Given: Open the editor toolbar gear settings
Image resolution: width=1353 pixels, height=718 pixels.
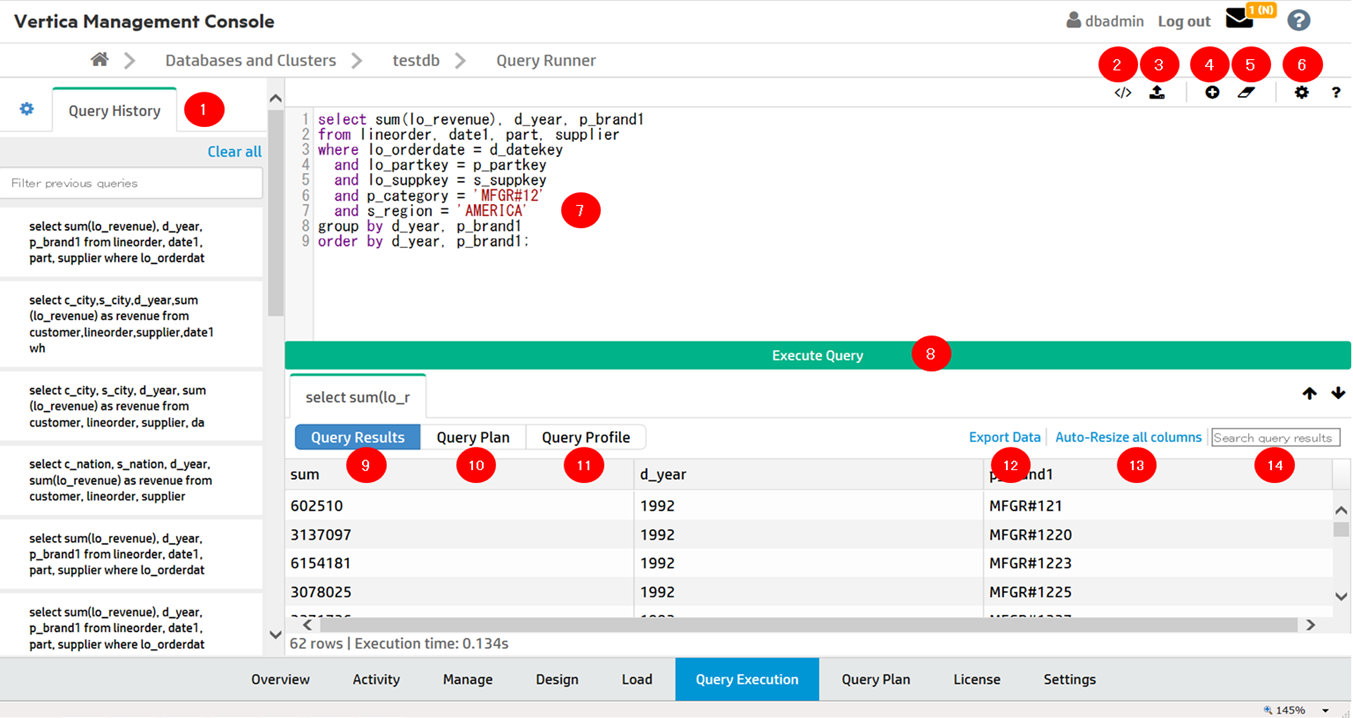Looking at the screenshot, I should click(1301, 93).
